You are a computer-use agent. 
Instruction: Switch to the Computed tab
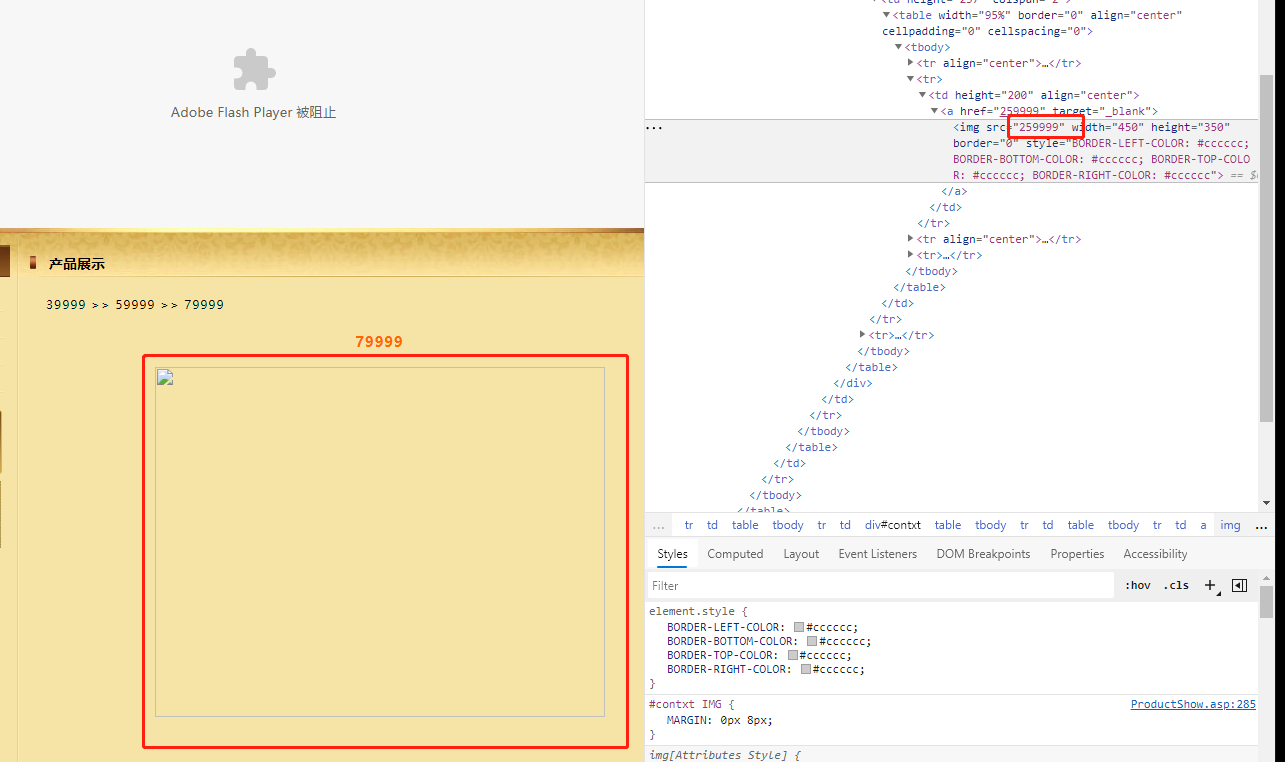(x=735, y=554)
